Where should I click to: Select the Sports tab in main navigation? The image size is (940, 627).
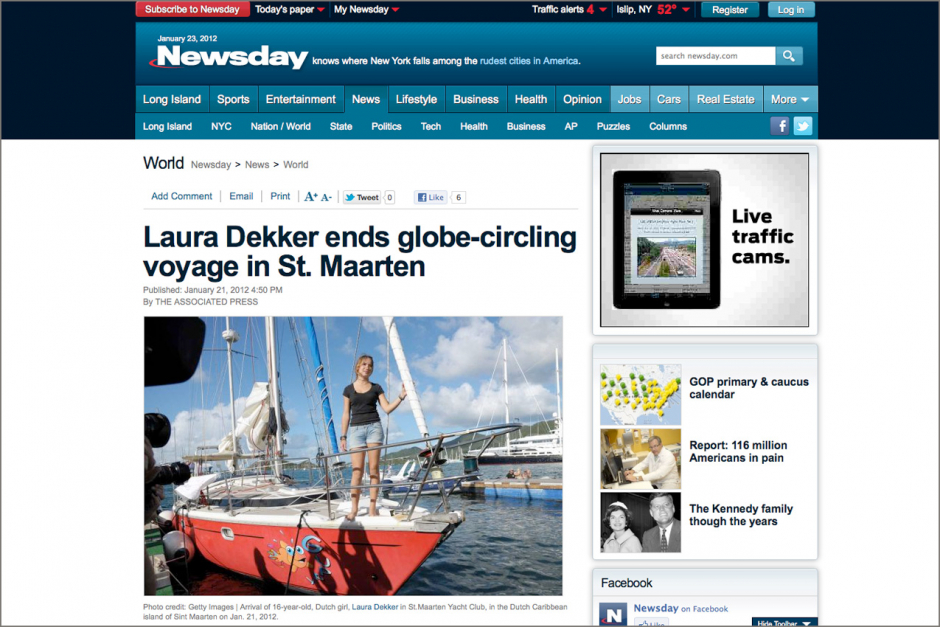pos(233,99)
